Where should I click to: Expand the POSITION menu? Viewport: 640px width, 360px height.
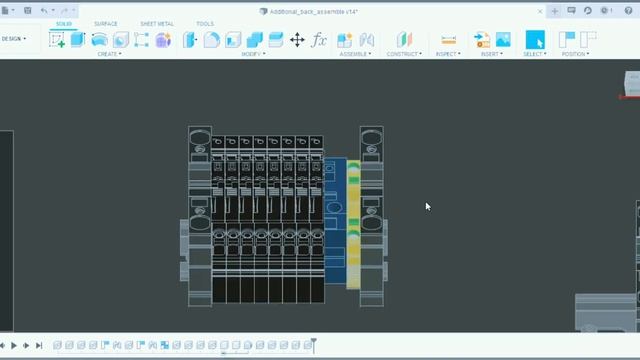click(x=576, y=54)
